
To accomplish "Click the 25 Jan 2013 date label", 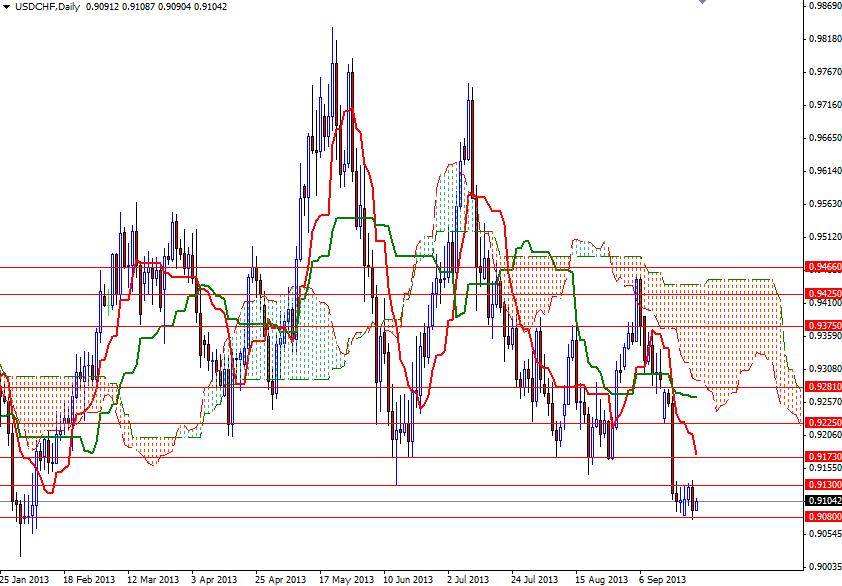I will [x=24, y=579].
